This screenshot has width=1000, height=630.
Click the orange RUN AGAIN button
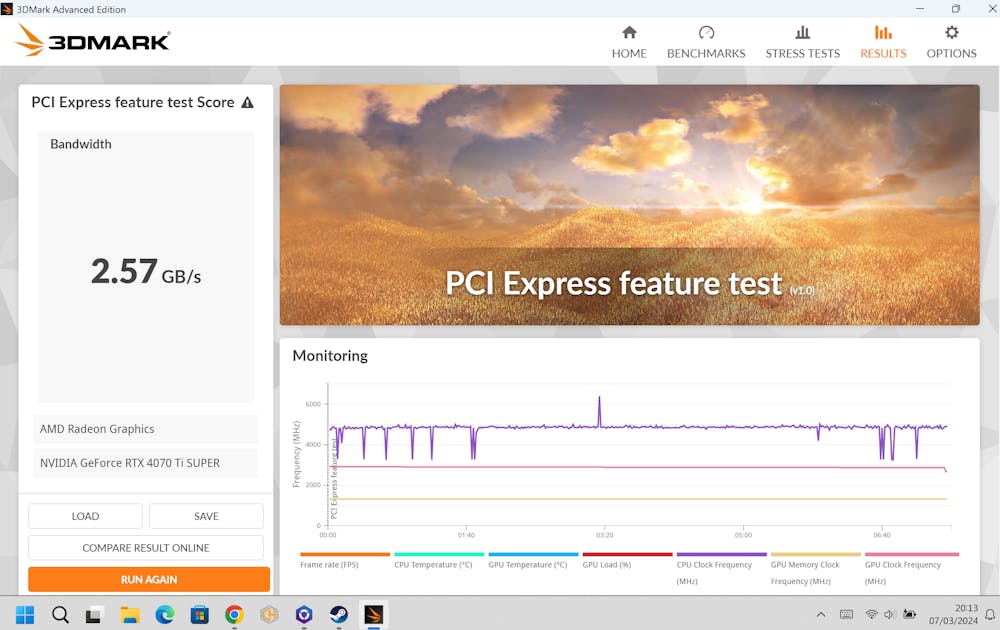pyautogui.click(x=149, y=579)
